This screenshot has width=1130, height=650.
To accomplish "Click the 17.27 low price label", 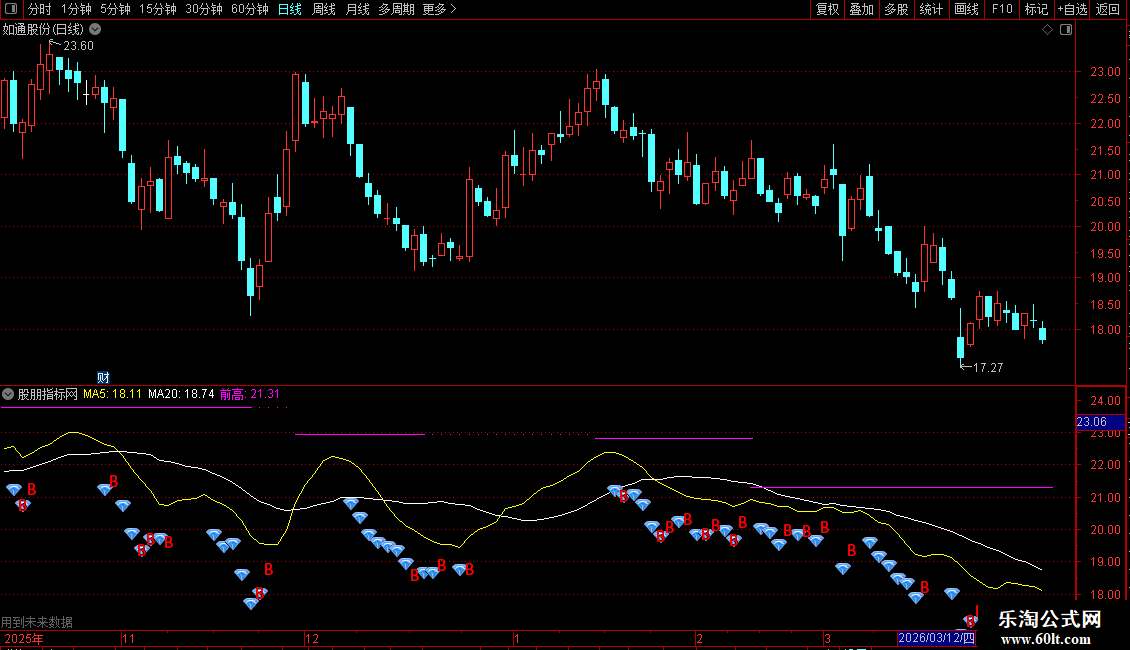I will tap(988, 368).
